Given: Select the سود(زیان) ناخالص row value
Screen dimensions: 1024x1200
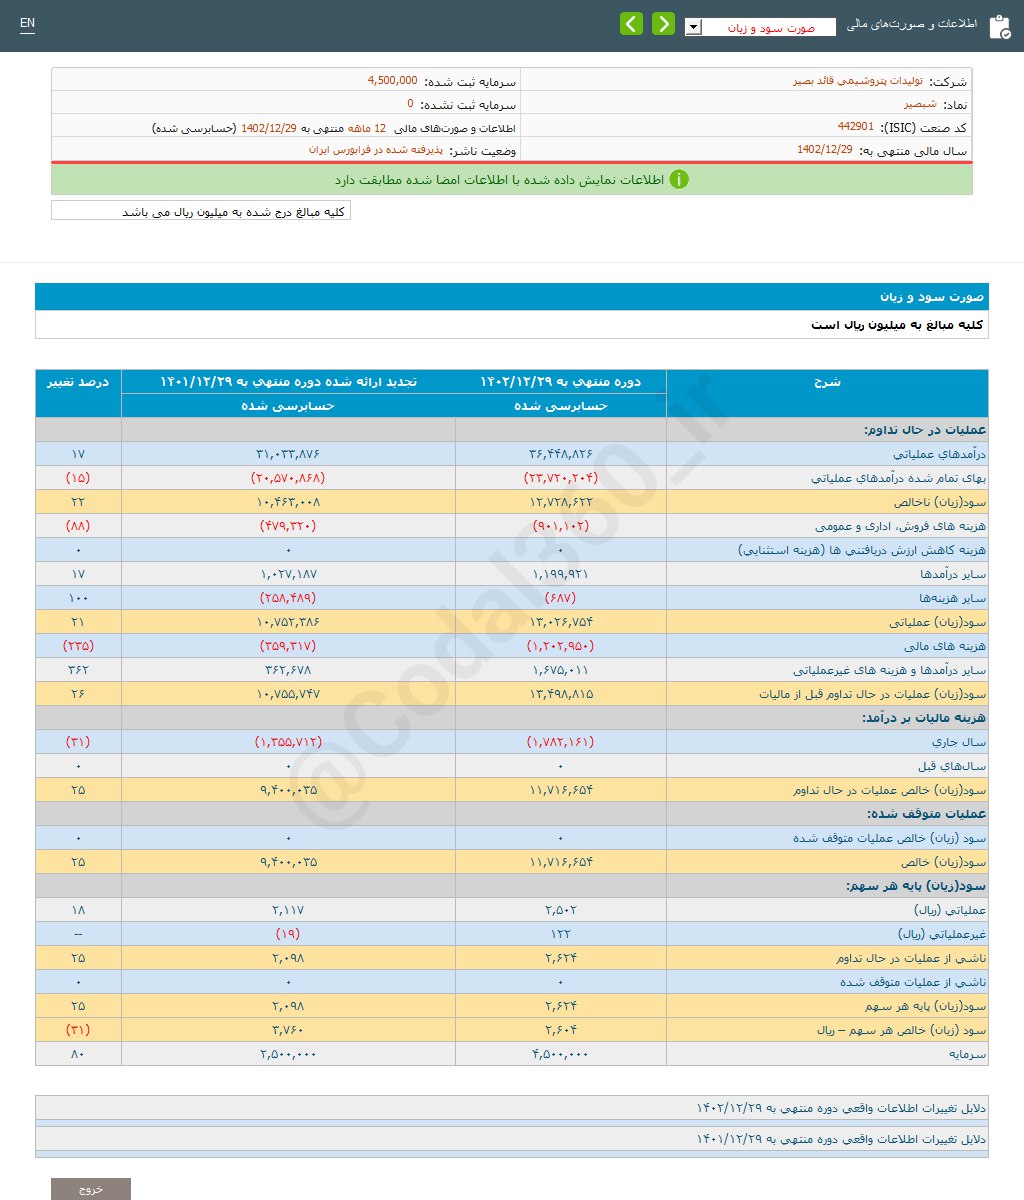Looking at the screenshot, I should click(562, 501).
